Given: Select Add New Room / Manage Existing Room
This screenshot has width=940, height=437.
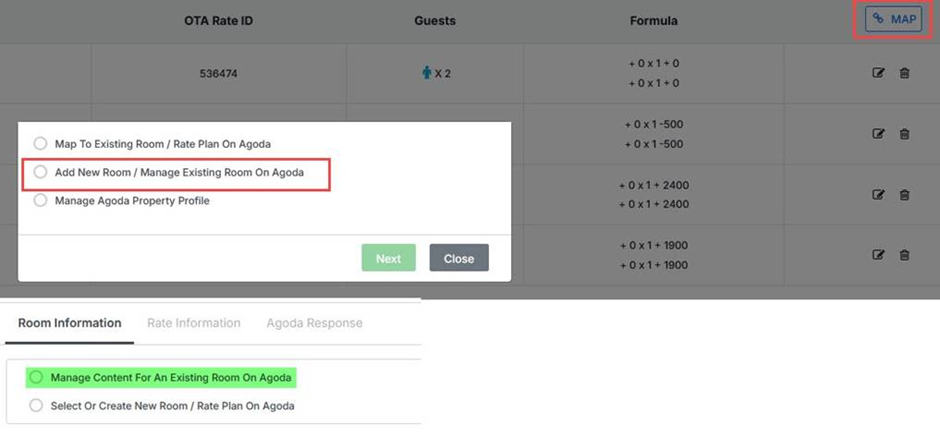Looking at the screenshot, I should [x=41, y=172].
